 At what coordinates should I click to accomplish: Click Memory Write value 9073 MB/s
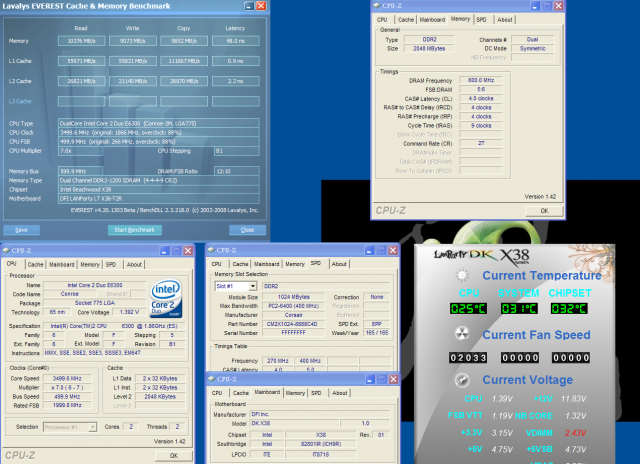click(133, 41)
